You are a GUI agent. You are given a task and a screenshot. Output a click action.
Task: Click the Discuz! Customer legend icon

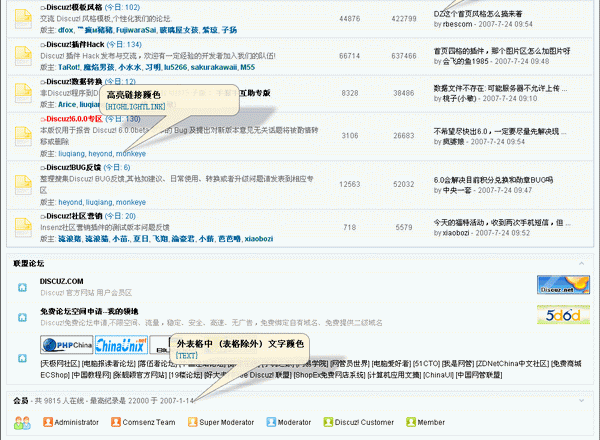pos(328,422)
